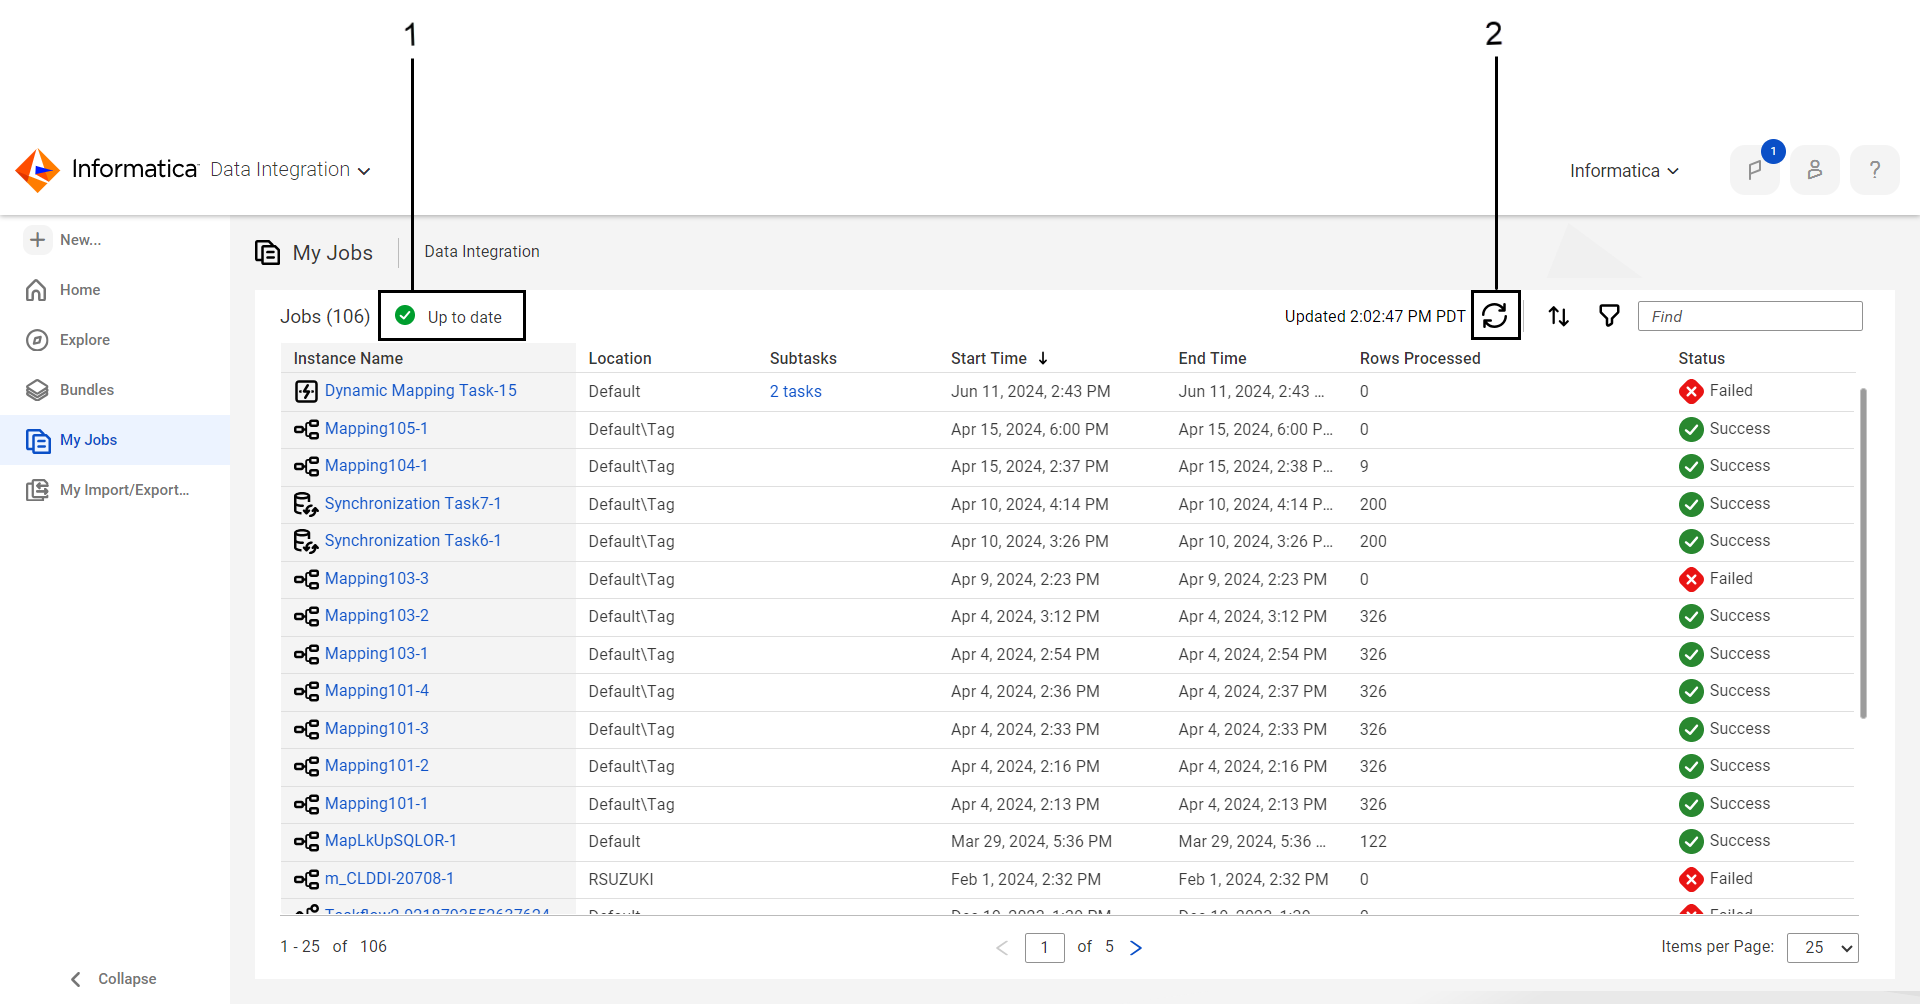Image resolution: width=1920 pixels, height=1004 pixels.
Task: Click the m_CLDDI-20708-1 mapping icon
Action: (x=306, y=879)
